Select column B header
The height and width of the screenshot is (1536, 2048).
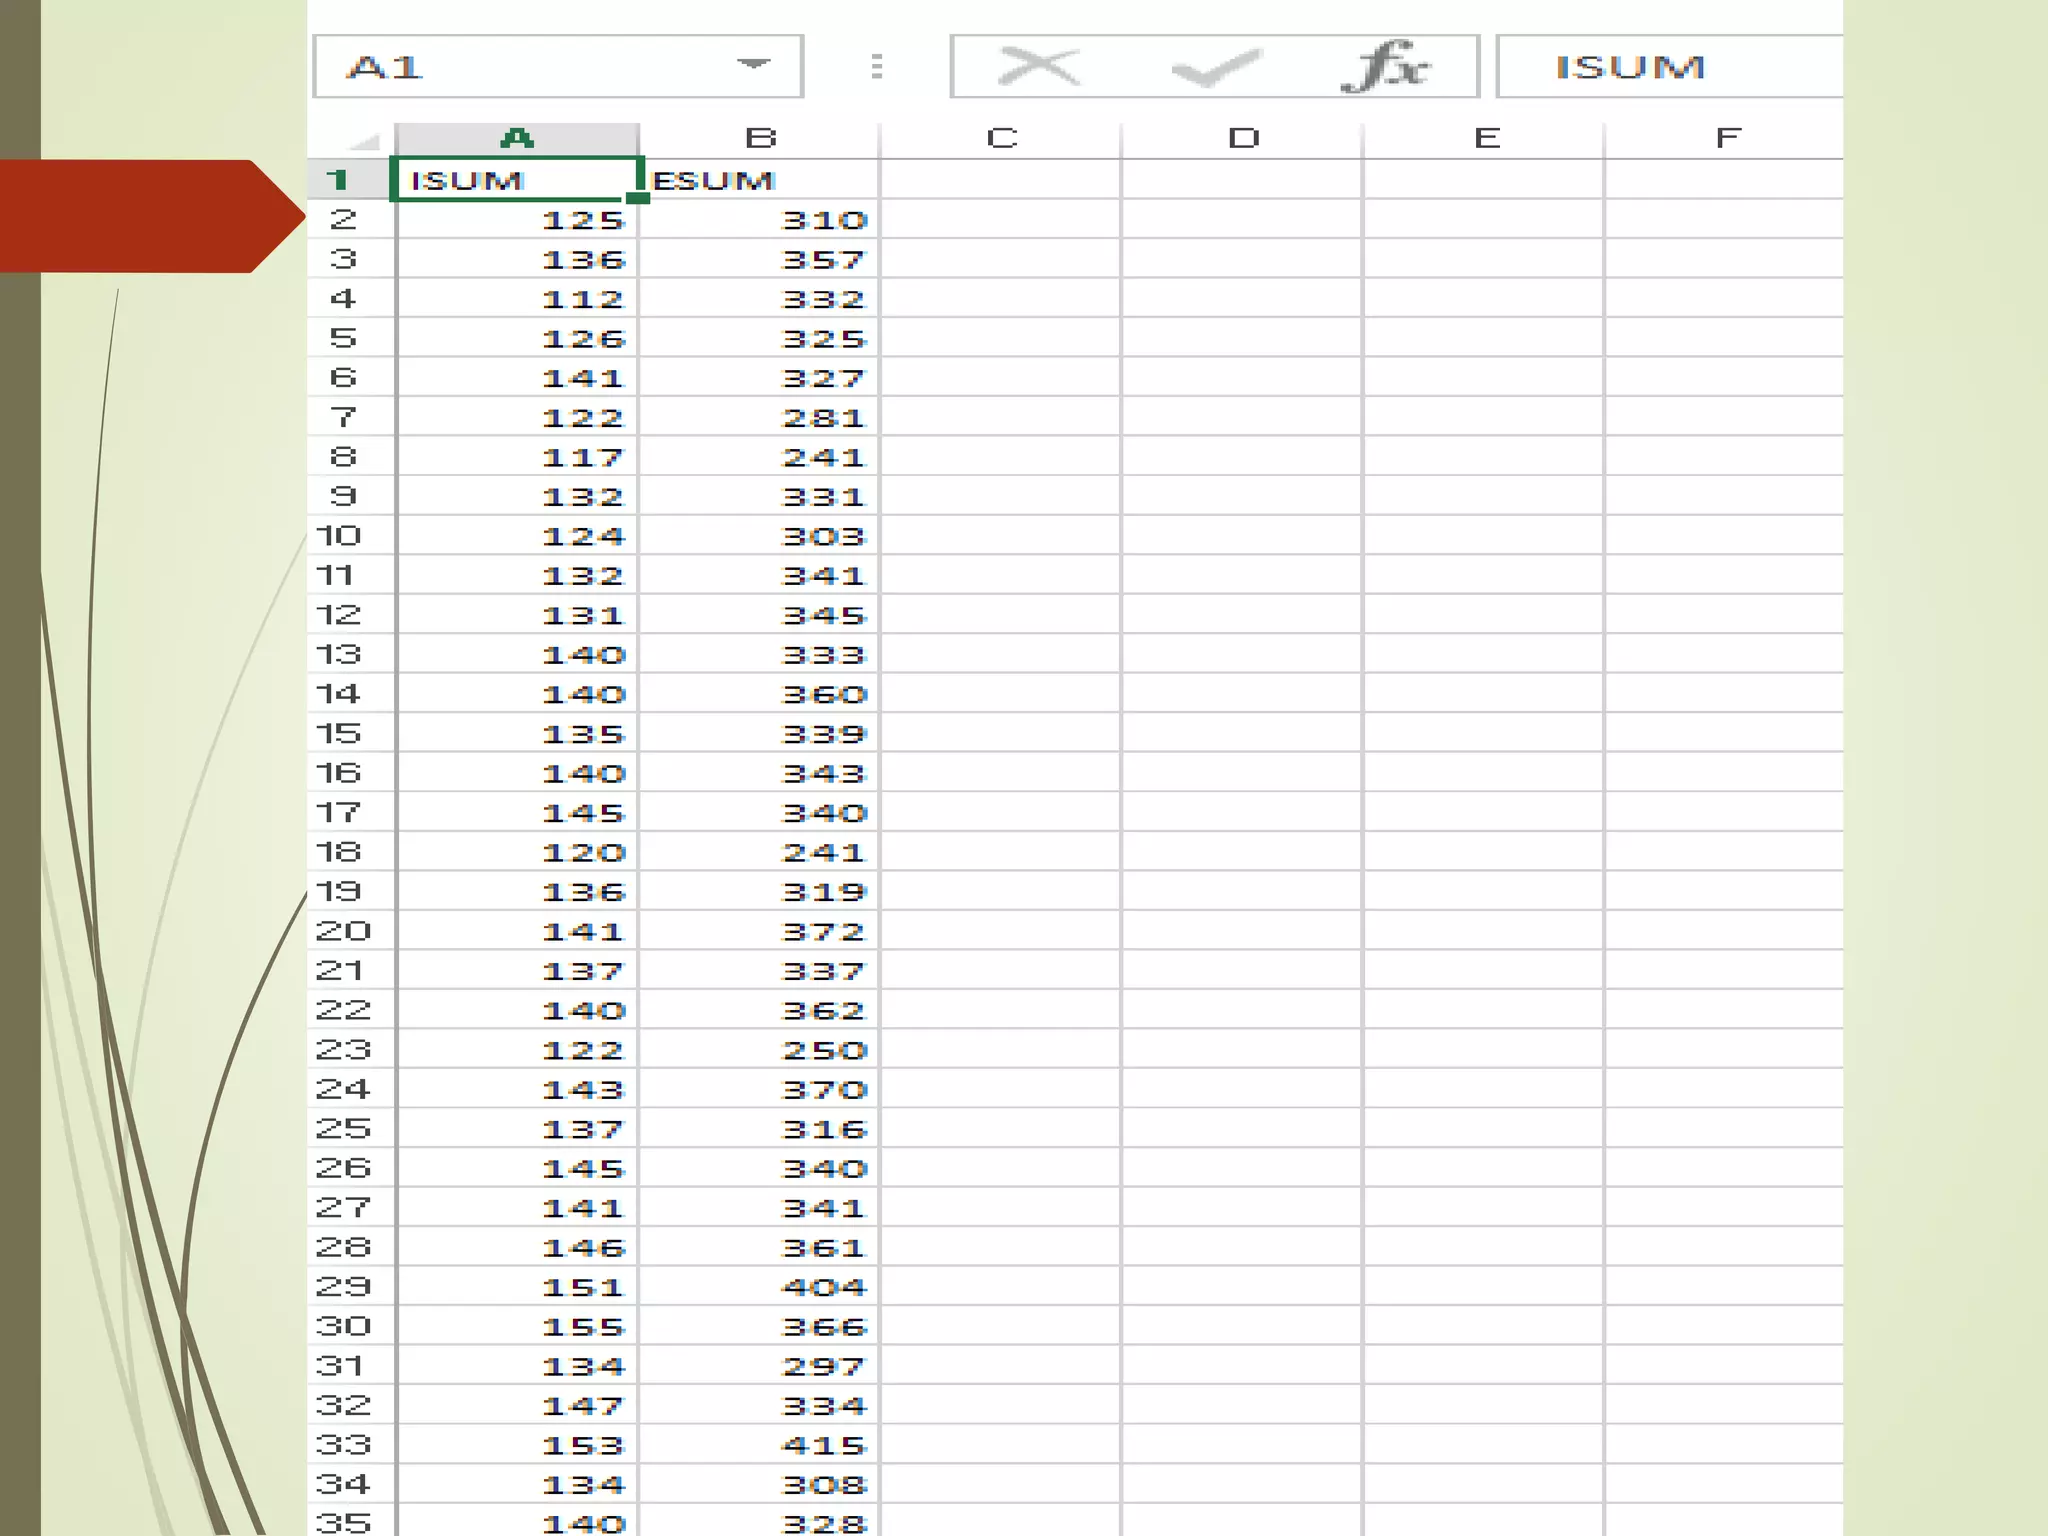coord(760,138)
